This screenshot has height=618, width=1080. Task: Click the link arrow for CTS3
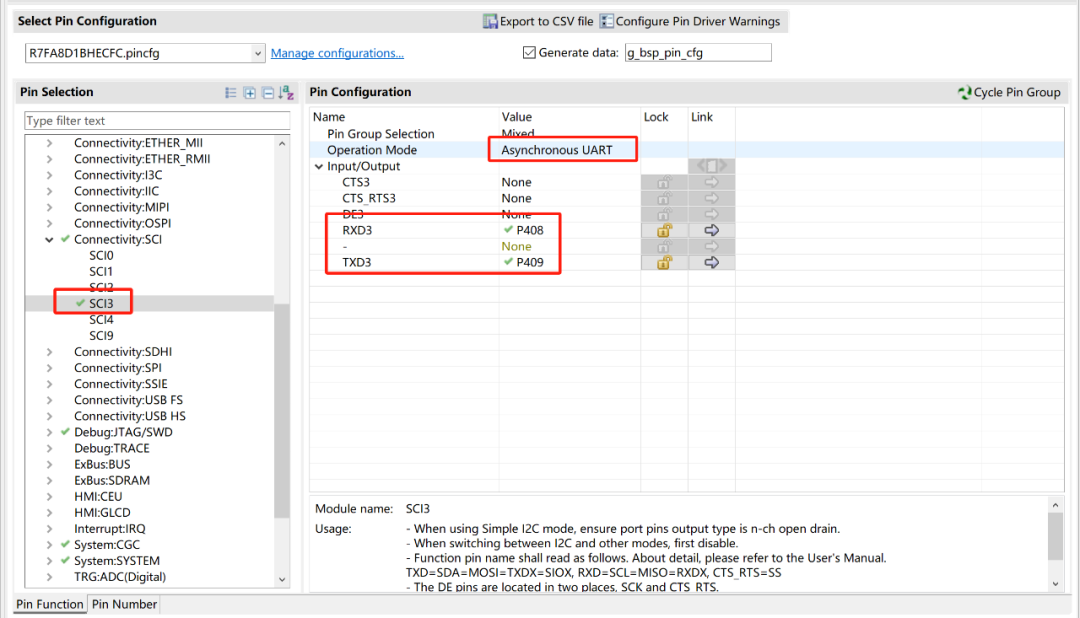pyautogui.click(x=712, y=182)
